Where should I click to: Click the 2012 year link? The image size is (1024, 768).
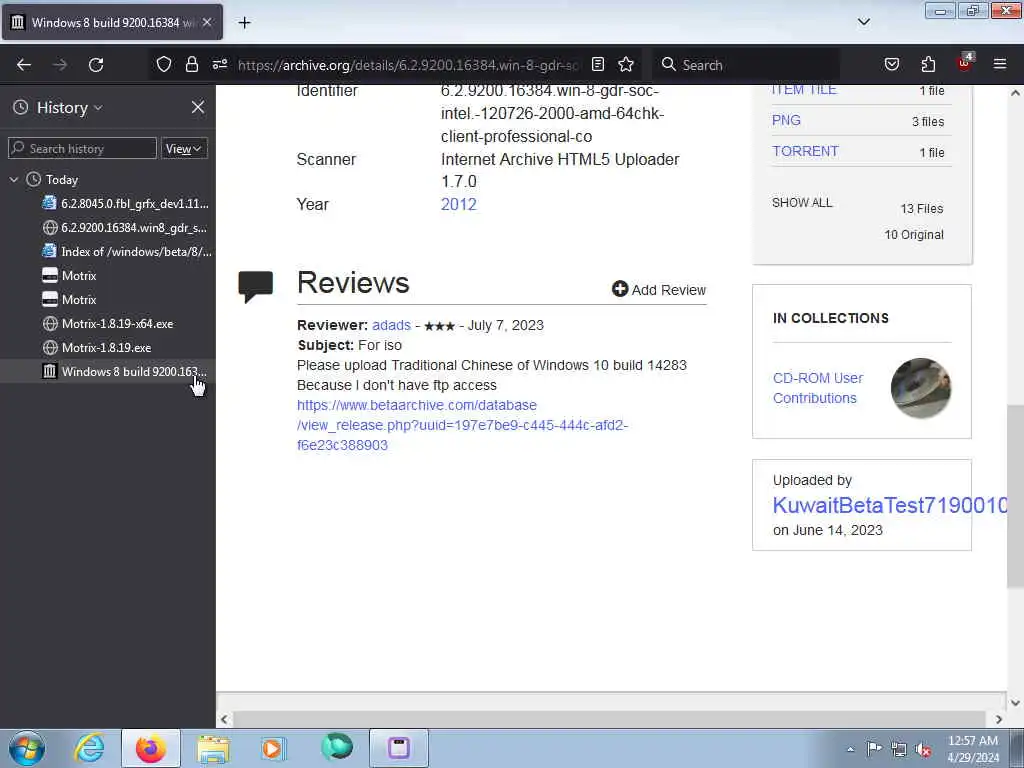(x=458, y=204)
